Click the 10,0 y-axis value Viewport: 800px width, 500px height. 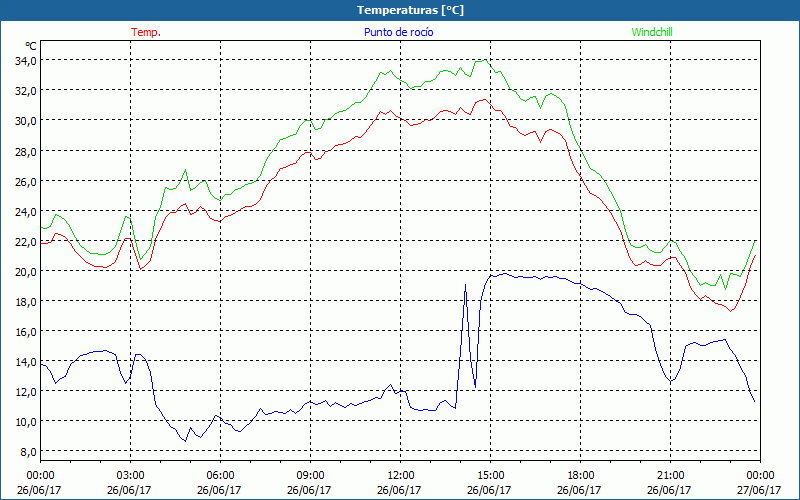coord(26,422)
